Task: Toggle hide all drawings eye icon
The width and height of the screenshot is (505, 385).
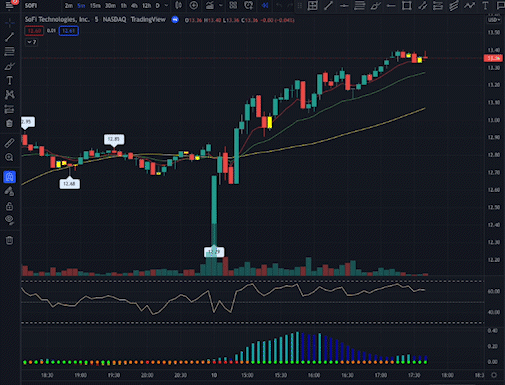Action: tap(9, 220)
